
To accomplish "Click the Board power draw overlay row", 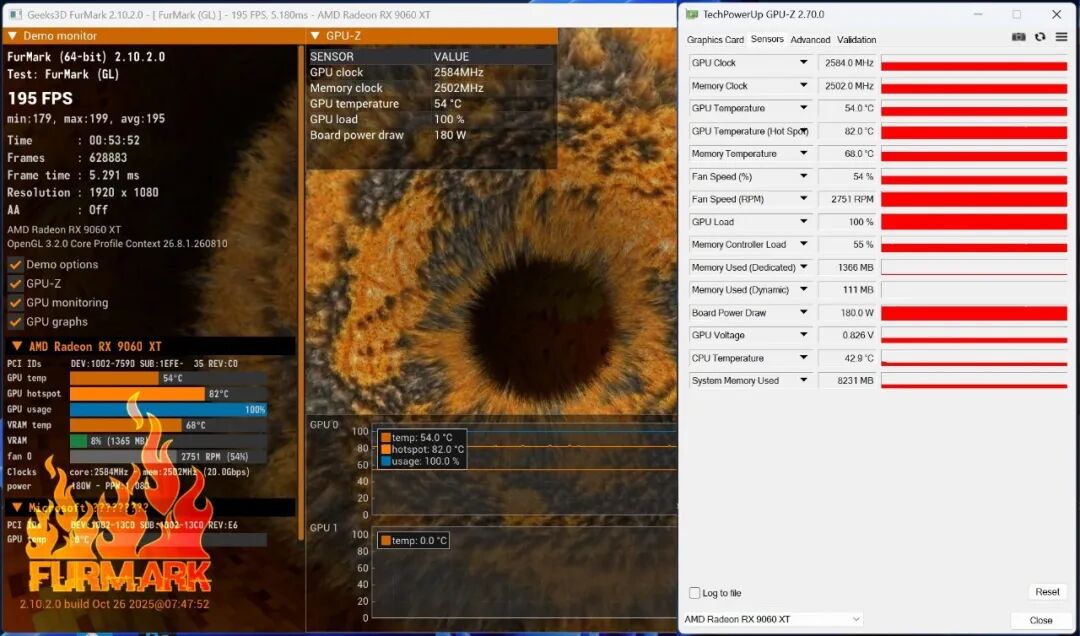I will pos(432,135).
